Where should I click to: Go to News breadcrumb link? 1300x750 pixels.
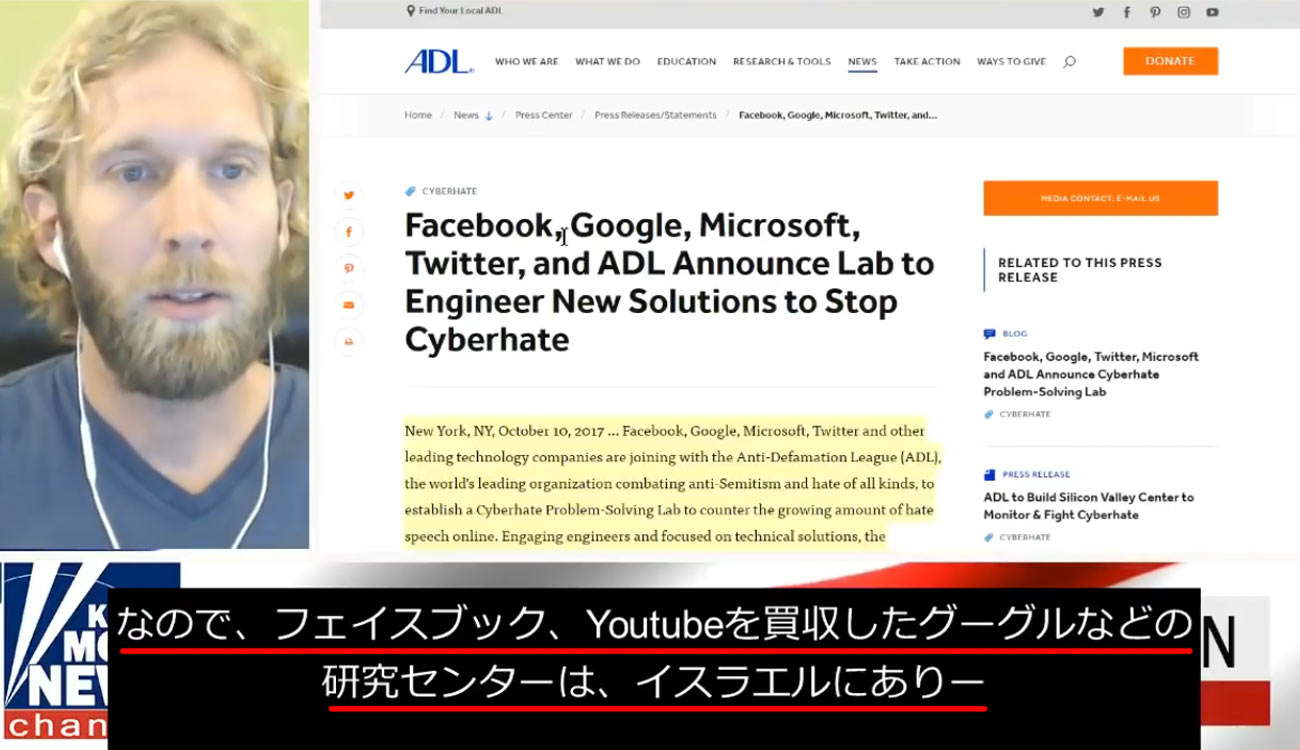click(x=466, y=115)
